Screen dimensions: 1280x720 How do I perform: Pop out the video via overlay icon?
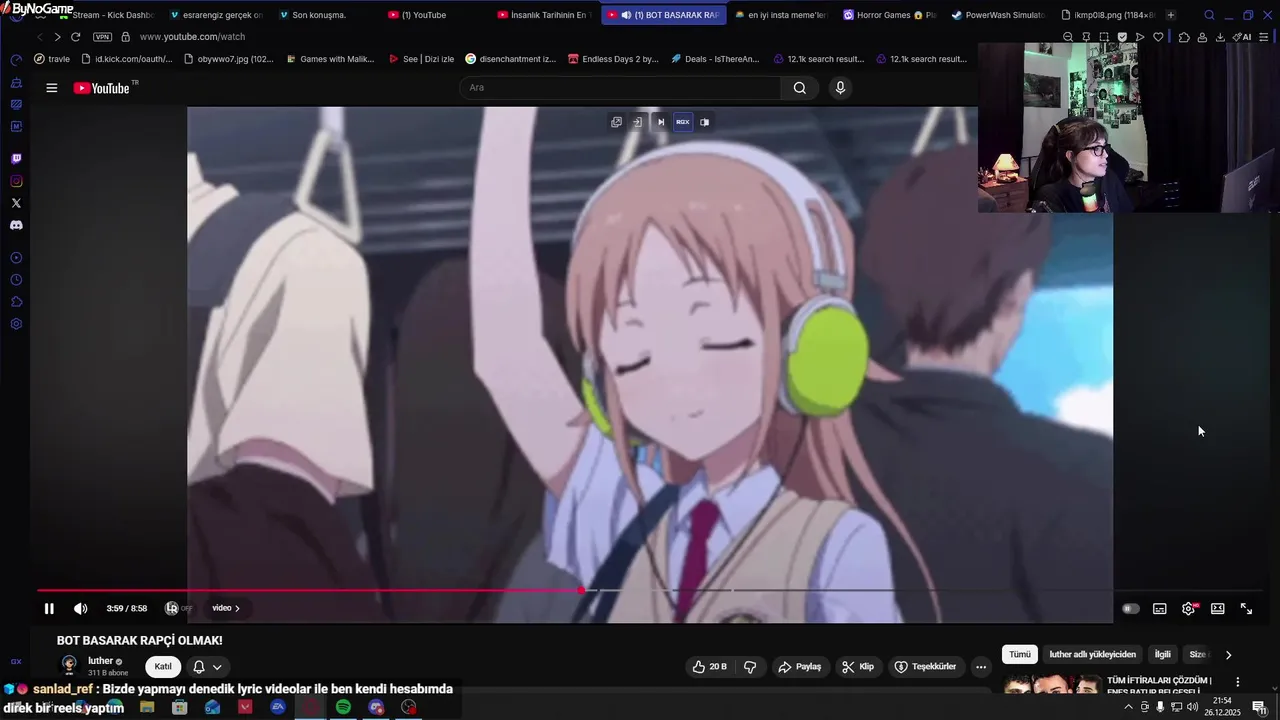pos(616,122)
